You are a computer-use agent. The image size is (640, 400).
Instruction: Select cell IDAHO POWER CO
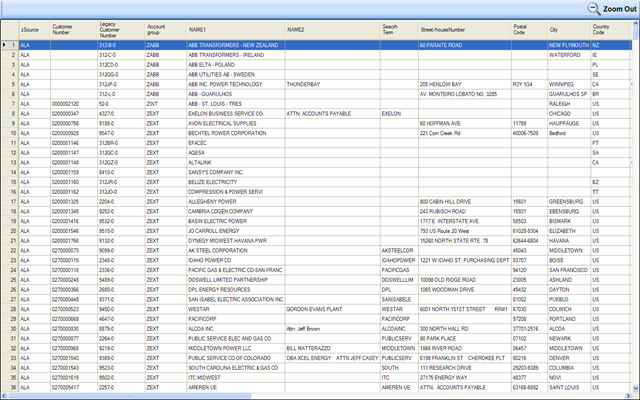pos(236,260)
